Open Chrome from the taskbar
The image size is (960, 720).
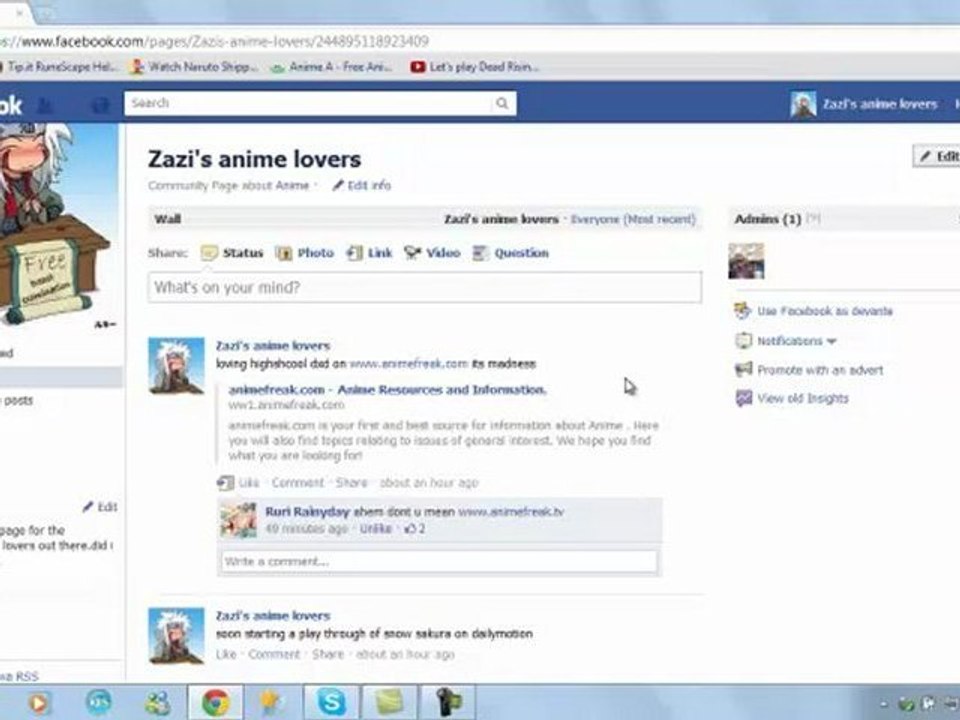click(x=216, y=702)
